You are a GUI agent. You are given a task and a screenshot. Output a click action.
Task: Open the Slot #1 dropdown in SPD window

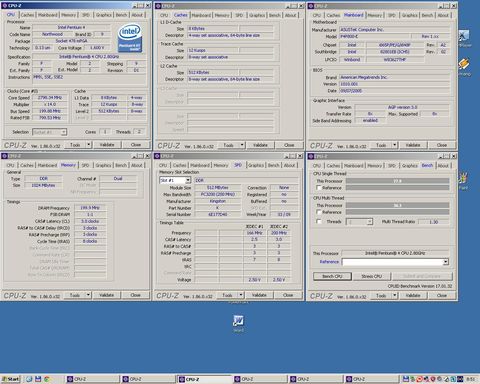pos(188,180)
